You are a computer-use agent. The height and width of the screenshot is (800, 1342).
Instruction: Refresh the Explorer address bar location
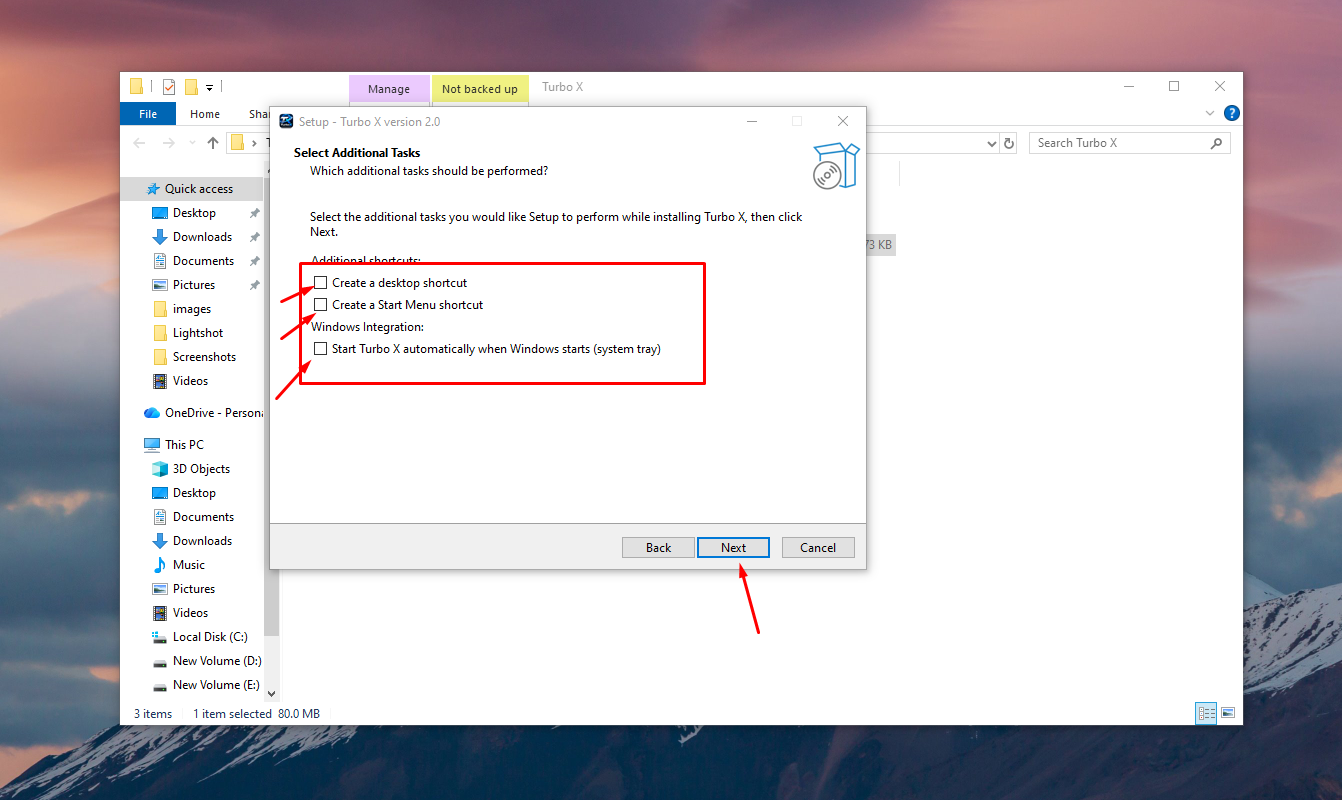(1009, 143)
